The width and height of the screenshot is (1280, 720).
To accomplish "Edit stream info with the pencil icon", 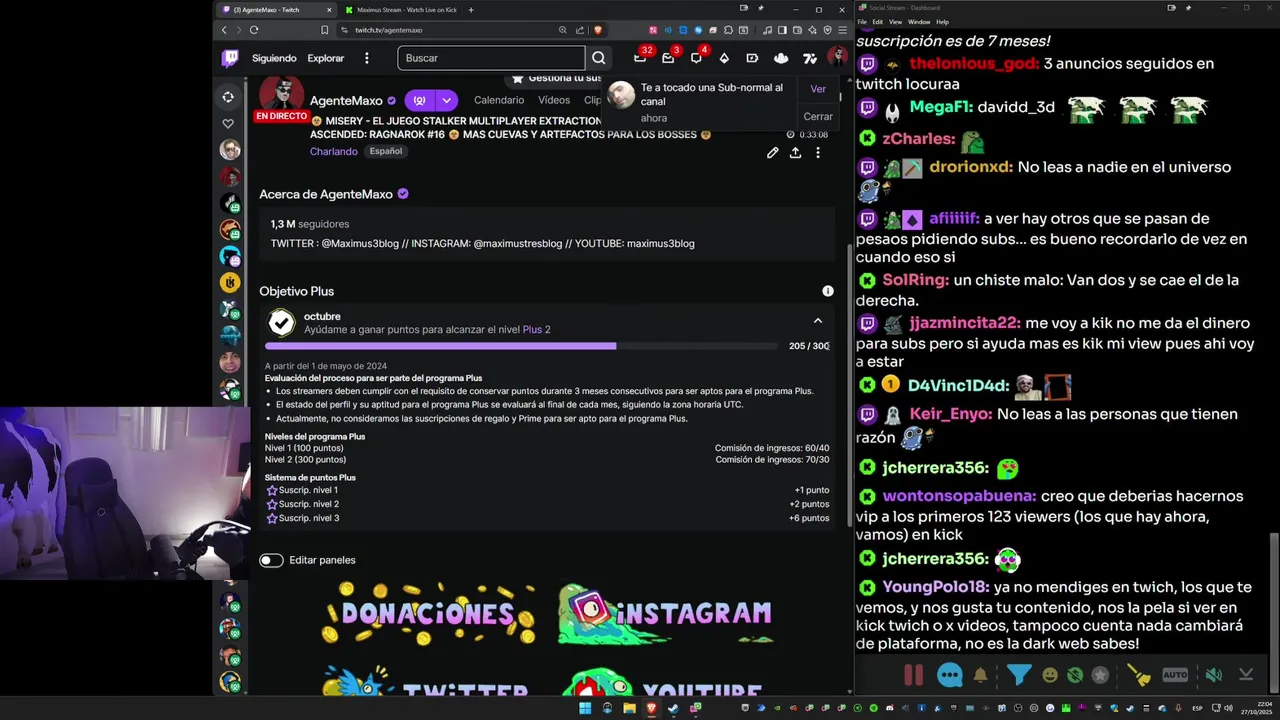I will (772, 153).
